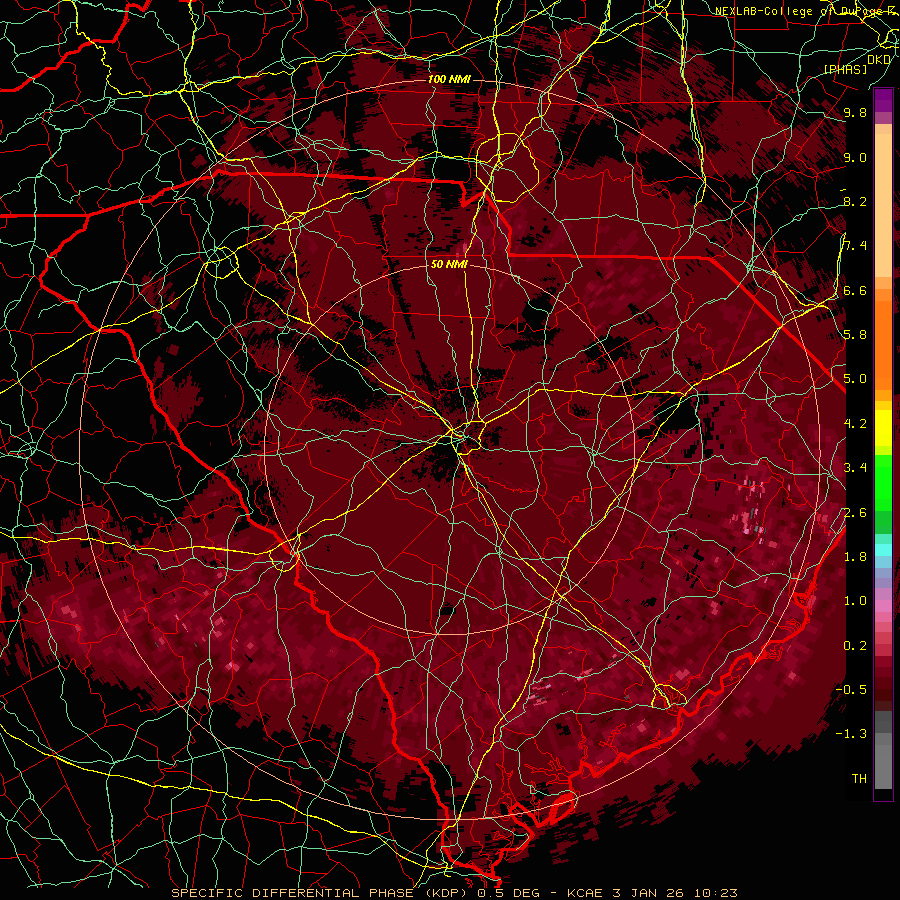Pick the yellow segment of the color bar
900x900 pixels.
point(883,428)
